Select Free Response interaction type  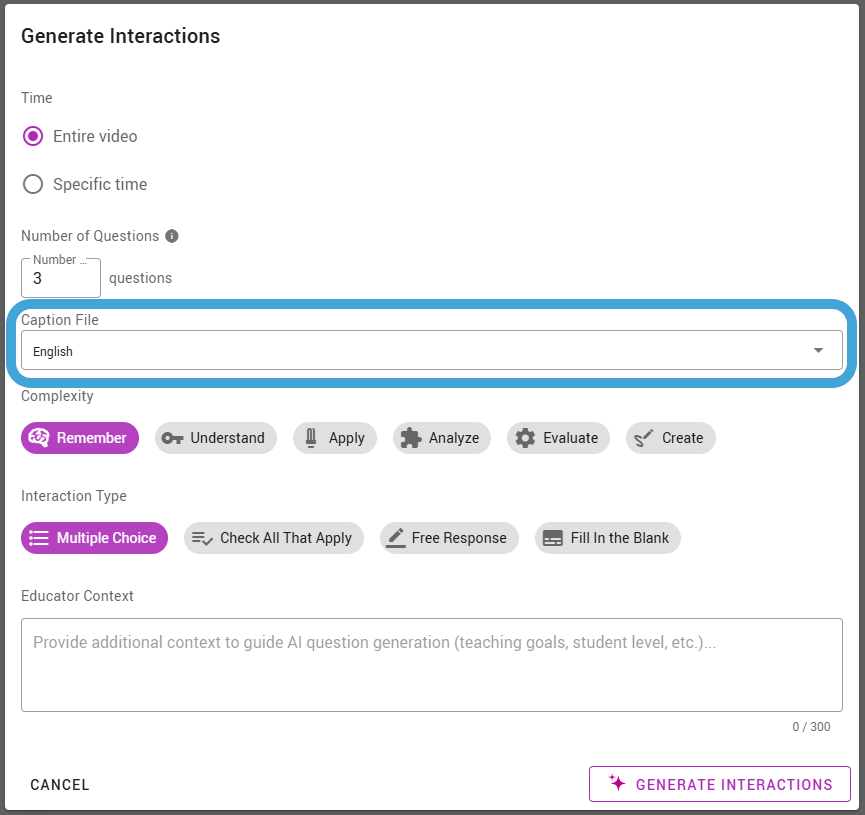(x=449, y=538)
